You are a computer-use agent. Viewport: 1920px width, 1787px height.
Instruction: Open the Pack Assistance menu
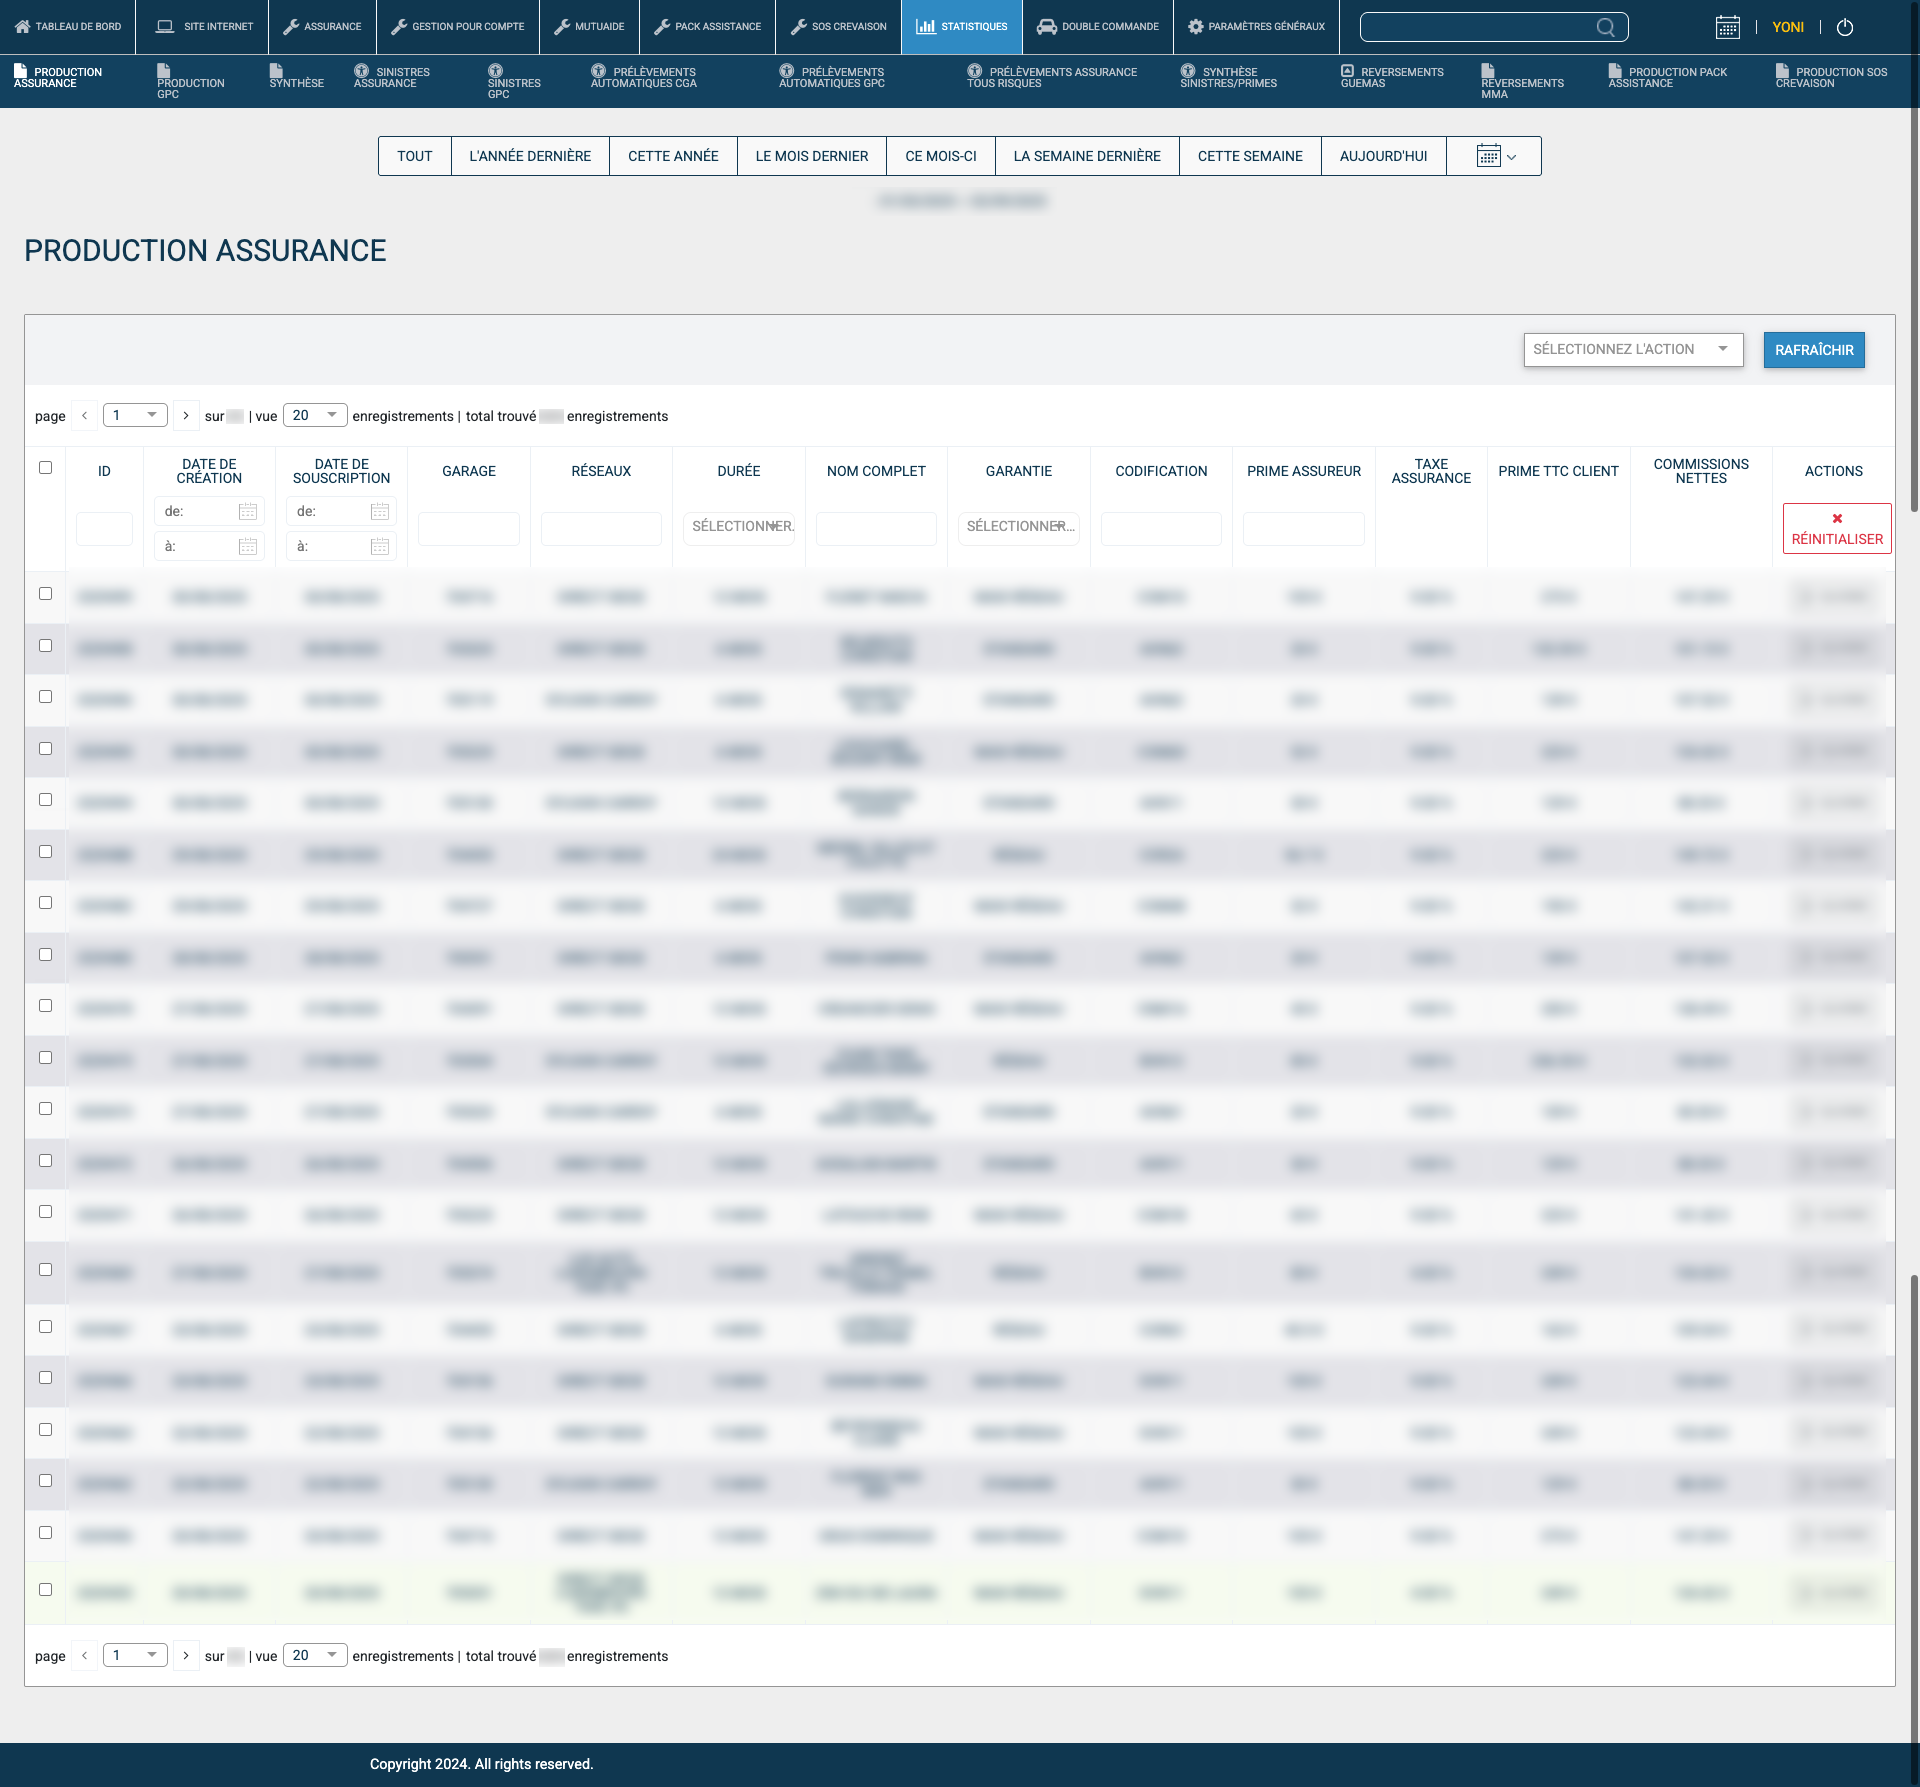pyautogui.click(x=707, y=27)
